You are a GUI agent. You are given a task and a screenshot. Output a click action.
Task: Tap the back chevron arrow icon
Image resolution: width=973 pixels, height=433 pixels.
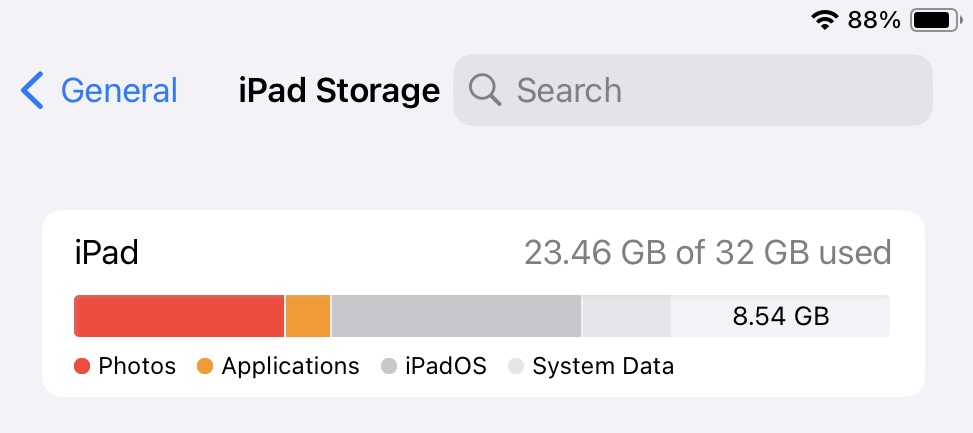coord(33,91)
